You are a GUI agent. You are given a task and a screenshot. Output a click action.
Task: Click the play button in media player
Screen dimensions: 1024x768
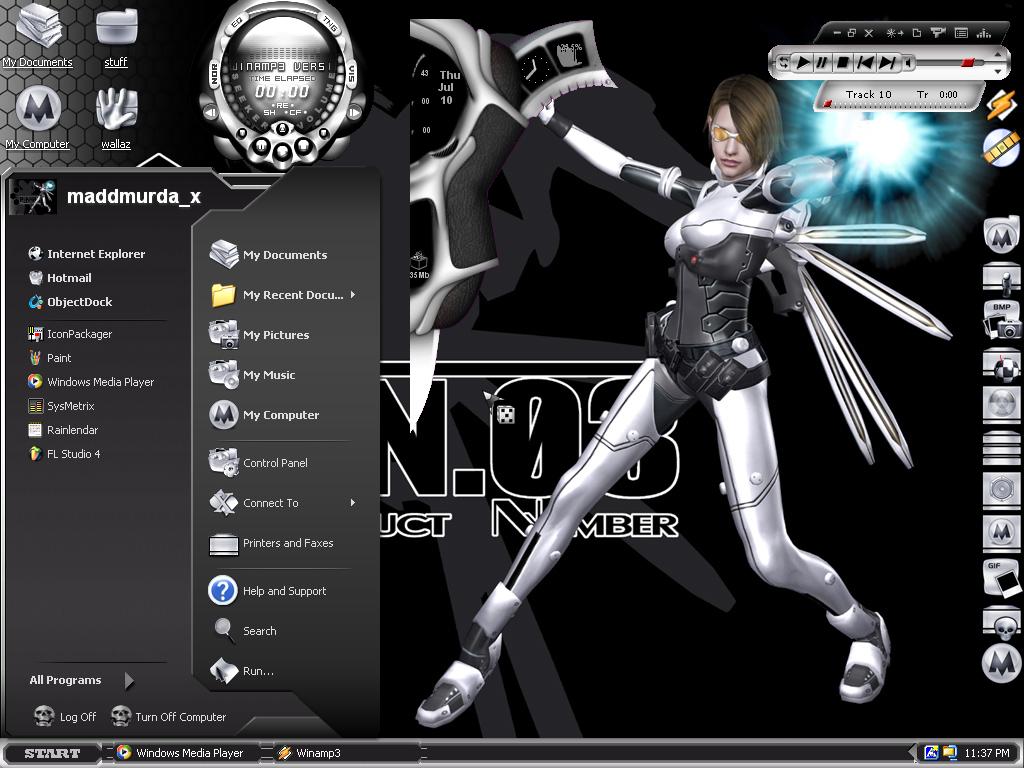(803, 63)
